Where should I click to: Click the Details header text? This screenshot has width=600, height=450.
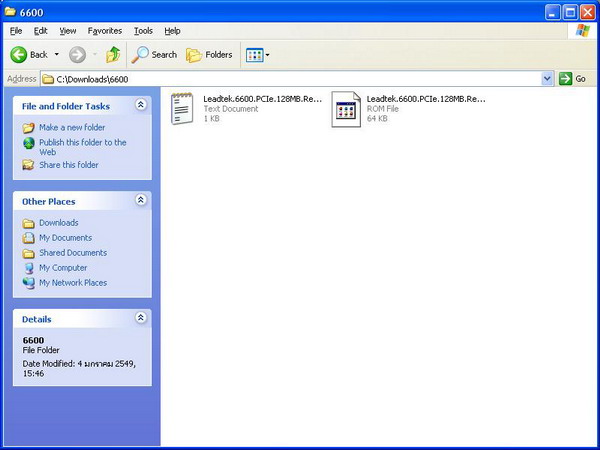pyautogui.click(x=36, y=320)
